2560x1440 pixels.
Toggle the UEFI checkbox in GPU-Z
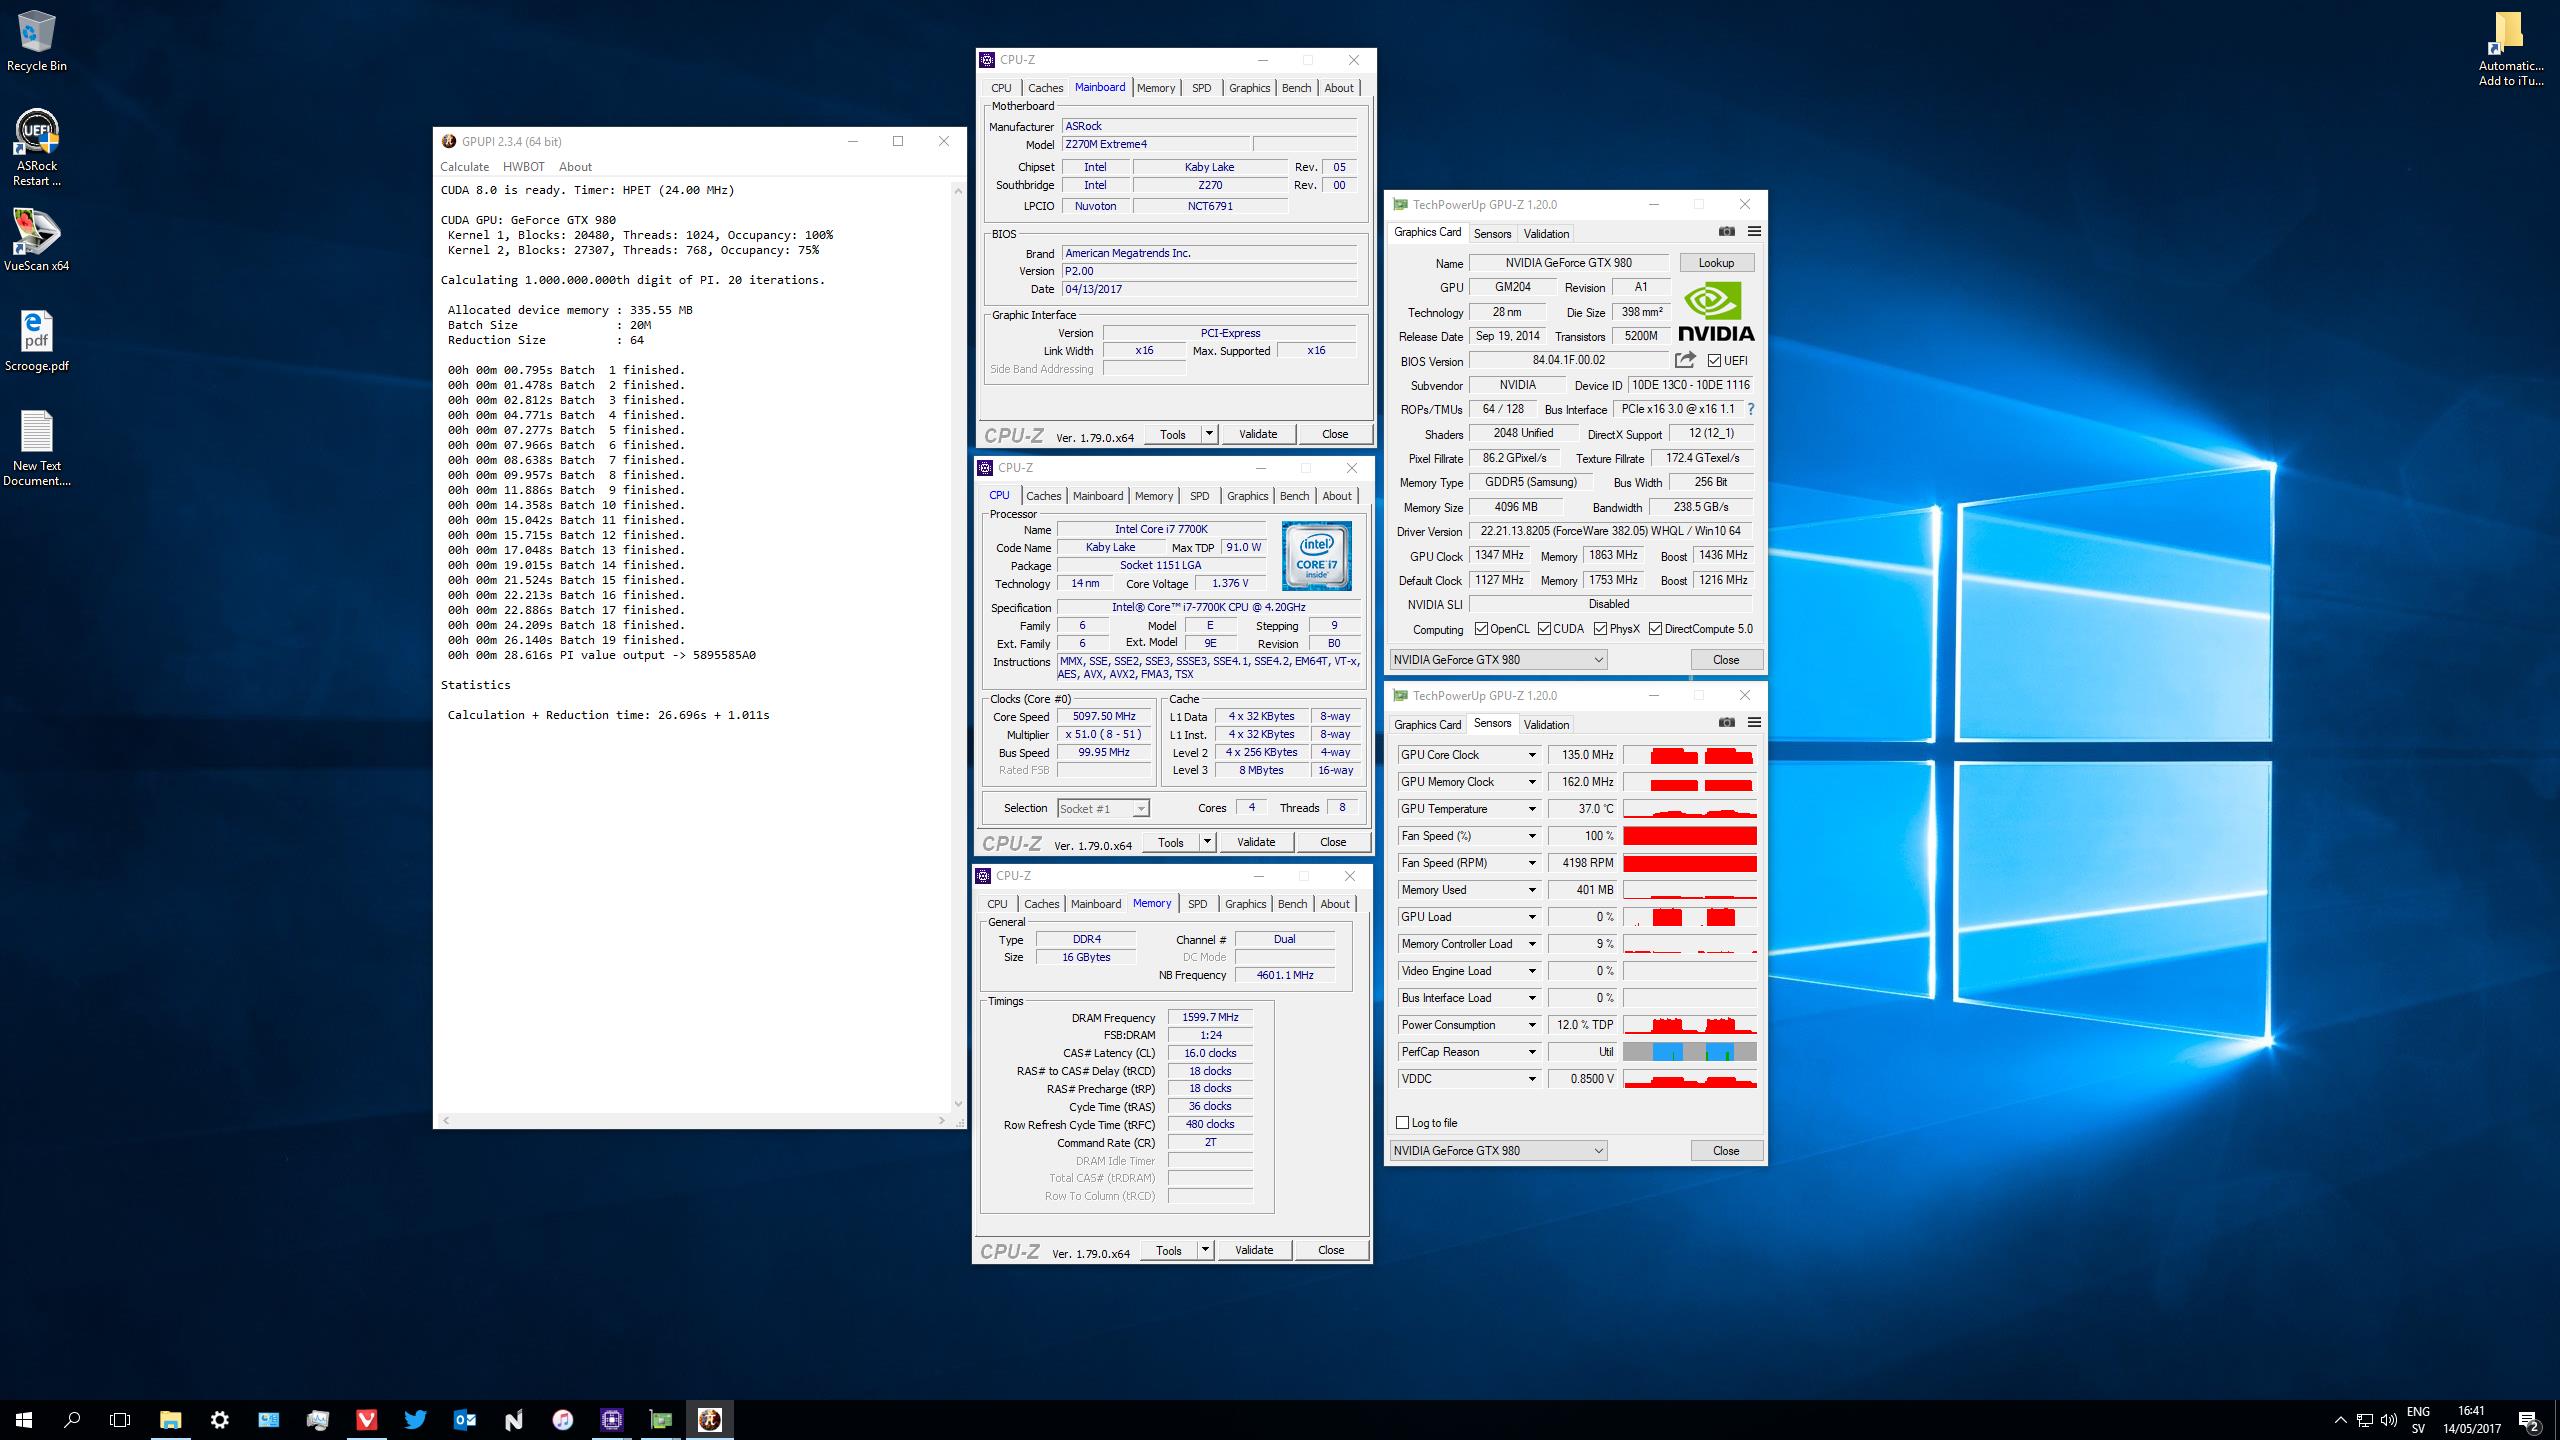[1715, 360]
